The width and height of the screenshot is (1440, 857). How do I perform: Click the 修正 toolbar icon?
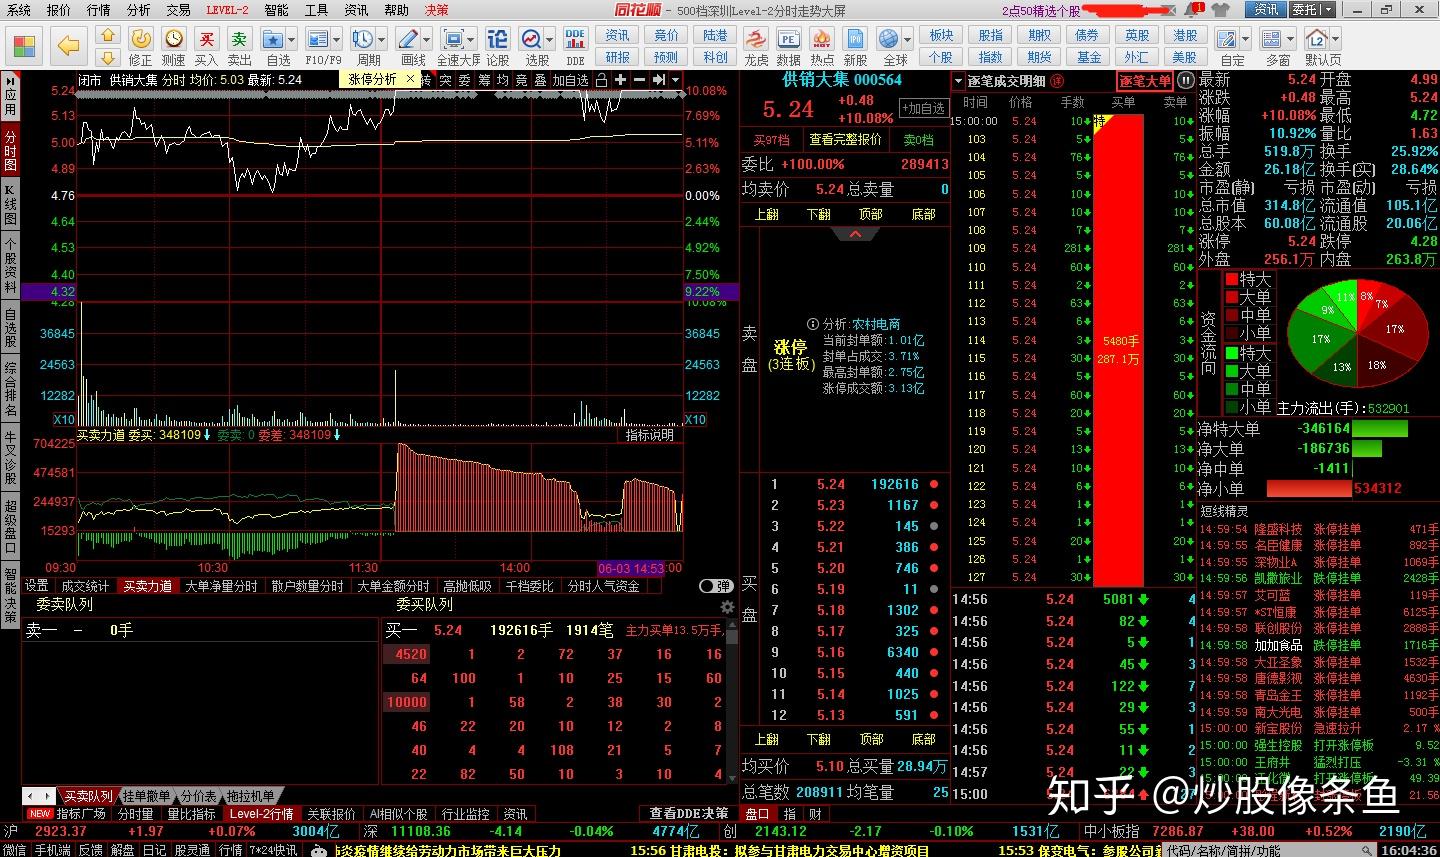point(140,39)
